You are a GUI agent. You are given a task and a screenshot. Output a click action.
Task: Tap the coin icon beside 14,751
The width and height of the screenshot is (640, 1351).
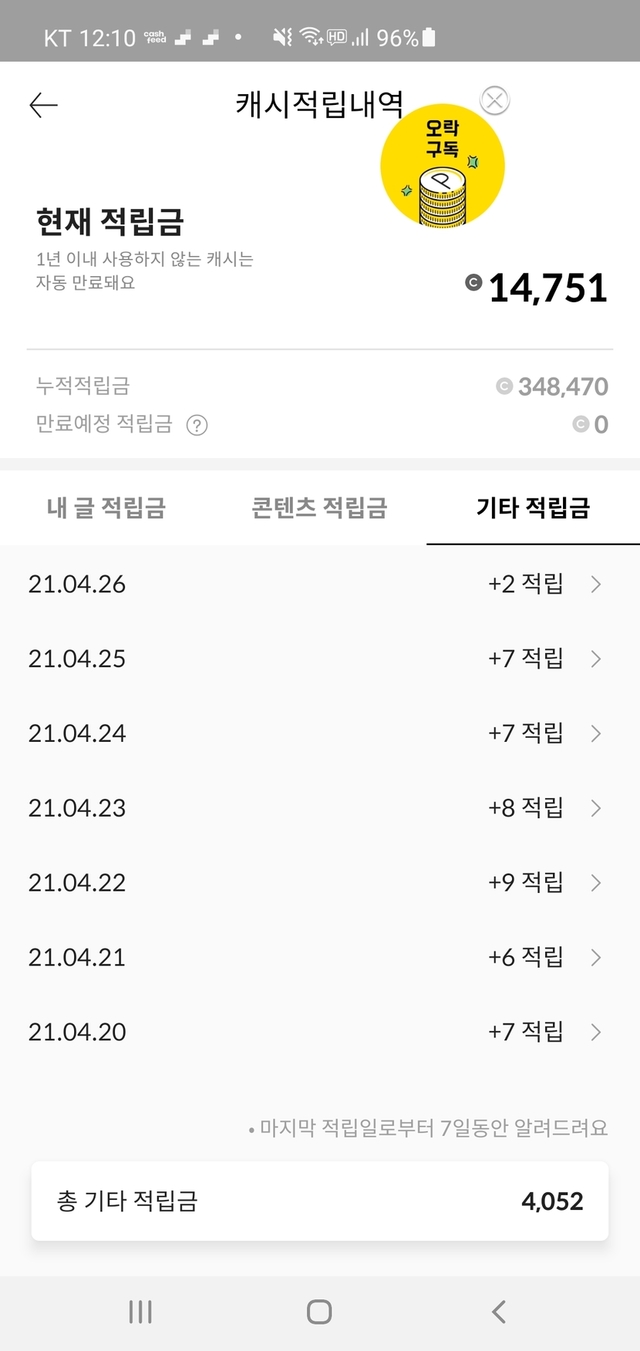(x=474, y=283)
